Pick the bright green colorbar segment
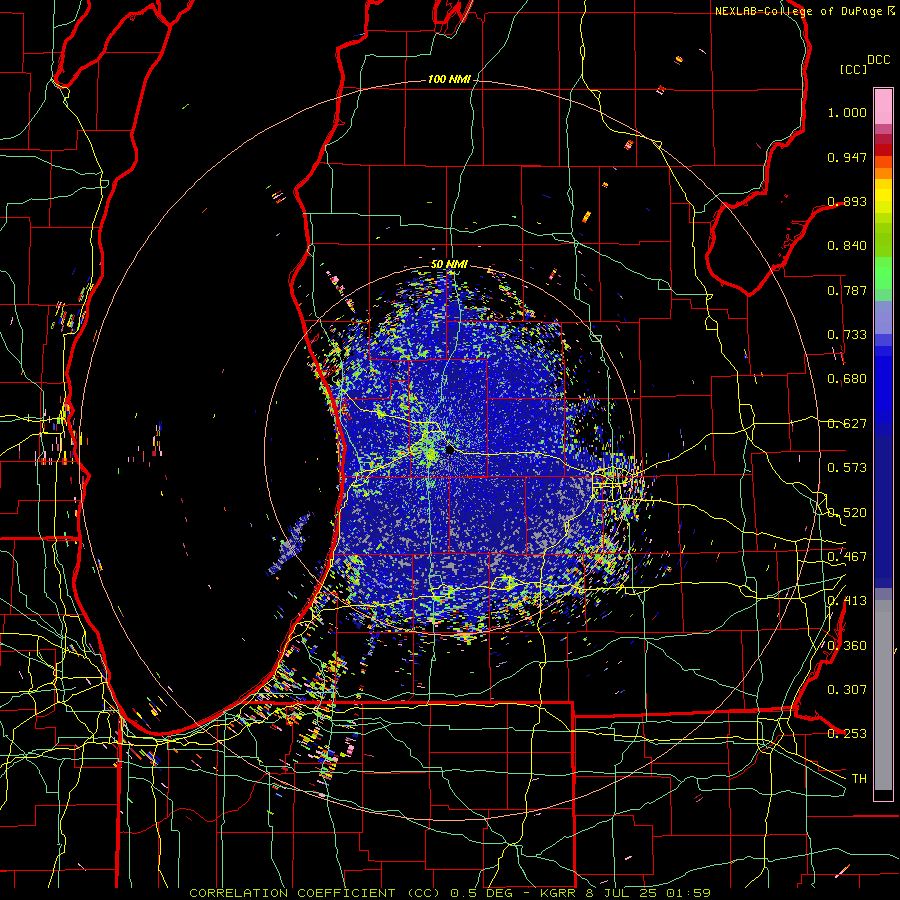900x900 pixels. point(883,273)
